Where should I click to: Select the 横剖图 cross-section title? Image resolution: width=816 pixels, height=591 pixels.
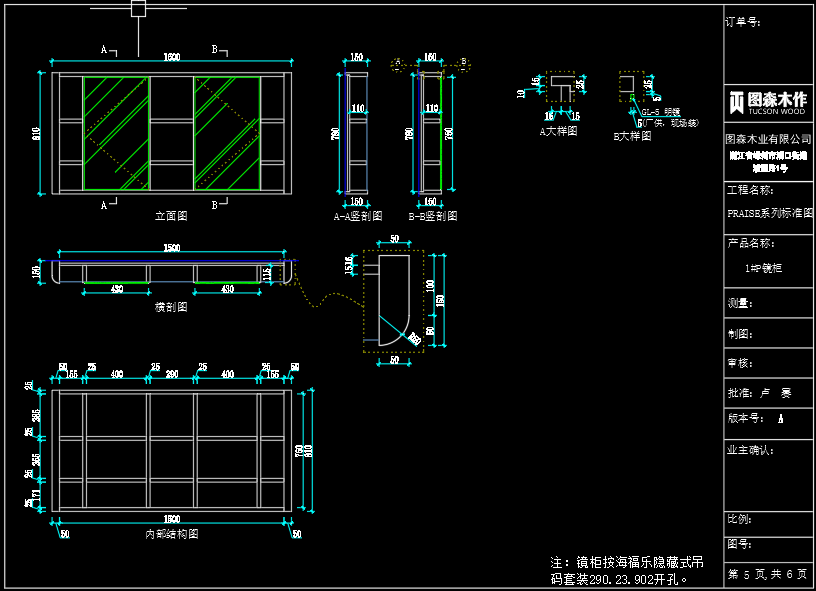click(x=171, y=307)
